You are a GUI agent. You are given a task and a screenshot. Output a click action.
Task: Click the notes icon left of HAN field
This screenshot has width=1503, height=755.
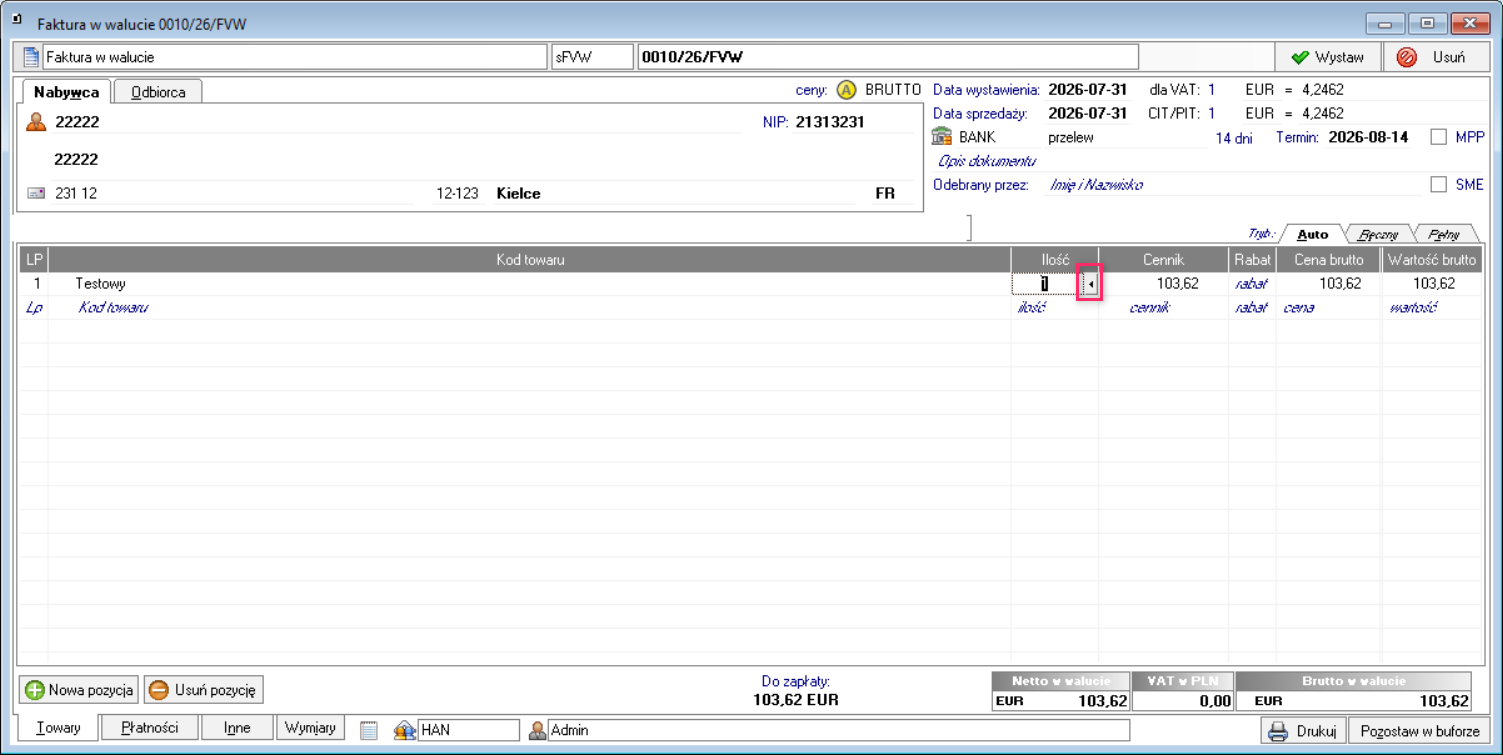(369, 730)
